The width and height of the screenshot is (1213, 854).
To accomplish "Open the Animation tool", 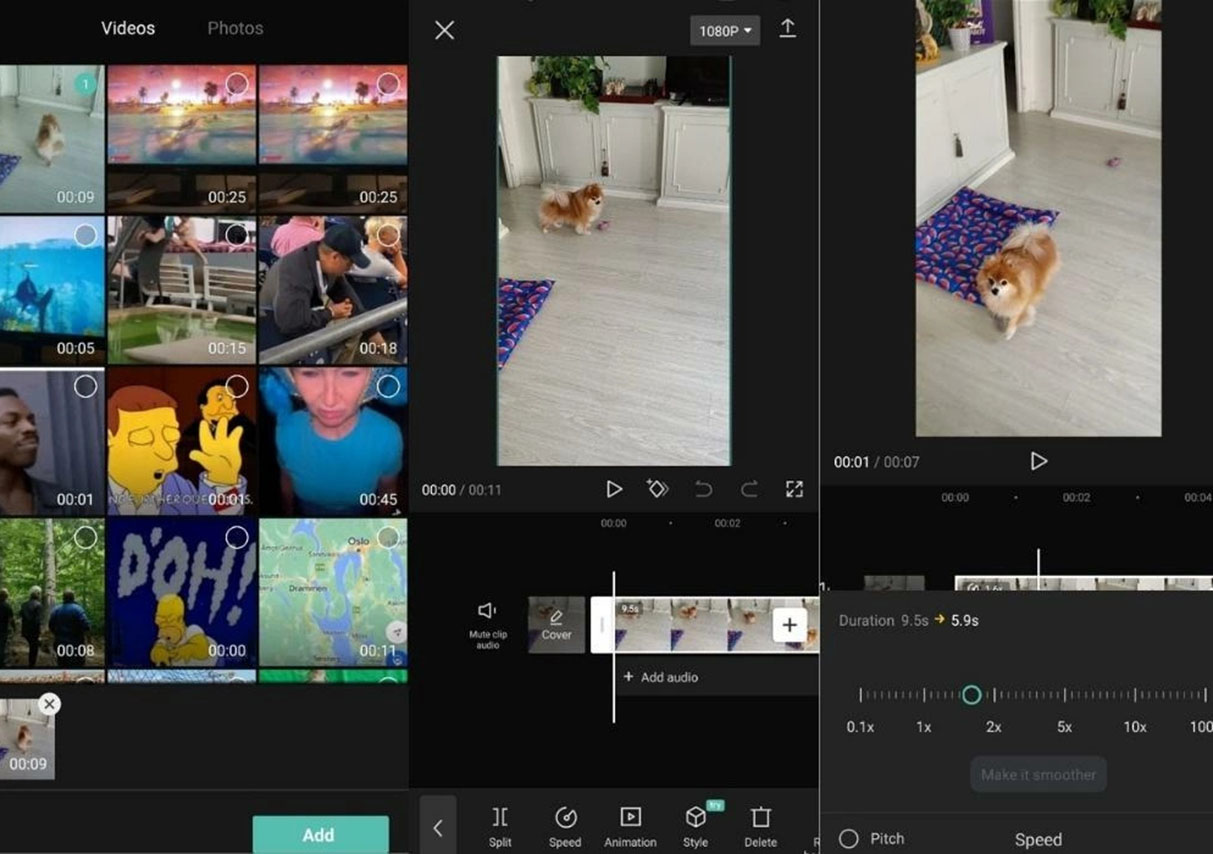I will [630, 825].
